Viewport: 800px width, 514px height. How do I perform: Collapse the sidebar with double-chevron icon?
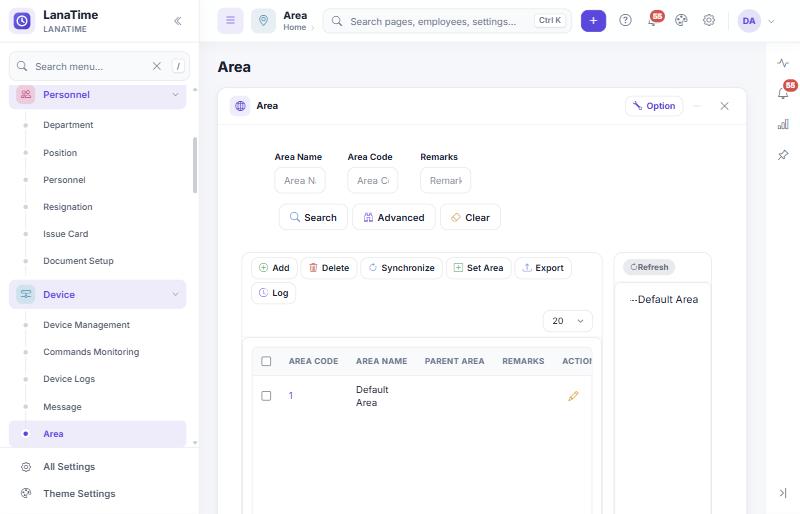pos(178,21)
